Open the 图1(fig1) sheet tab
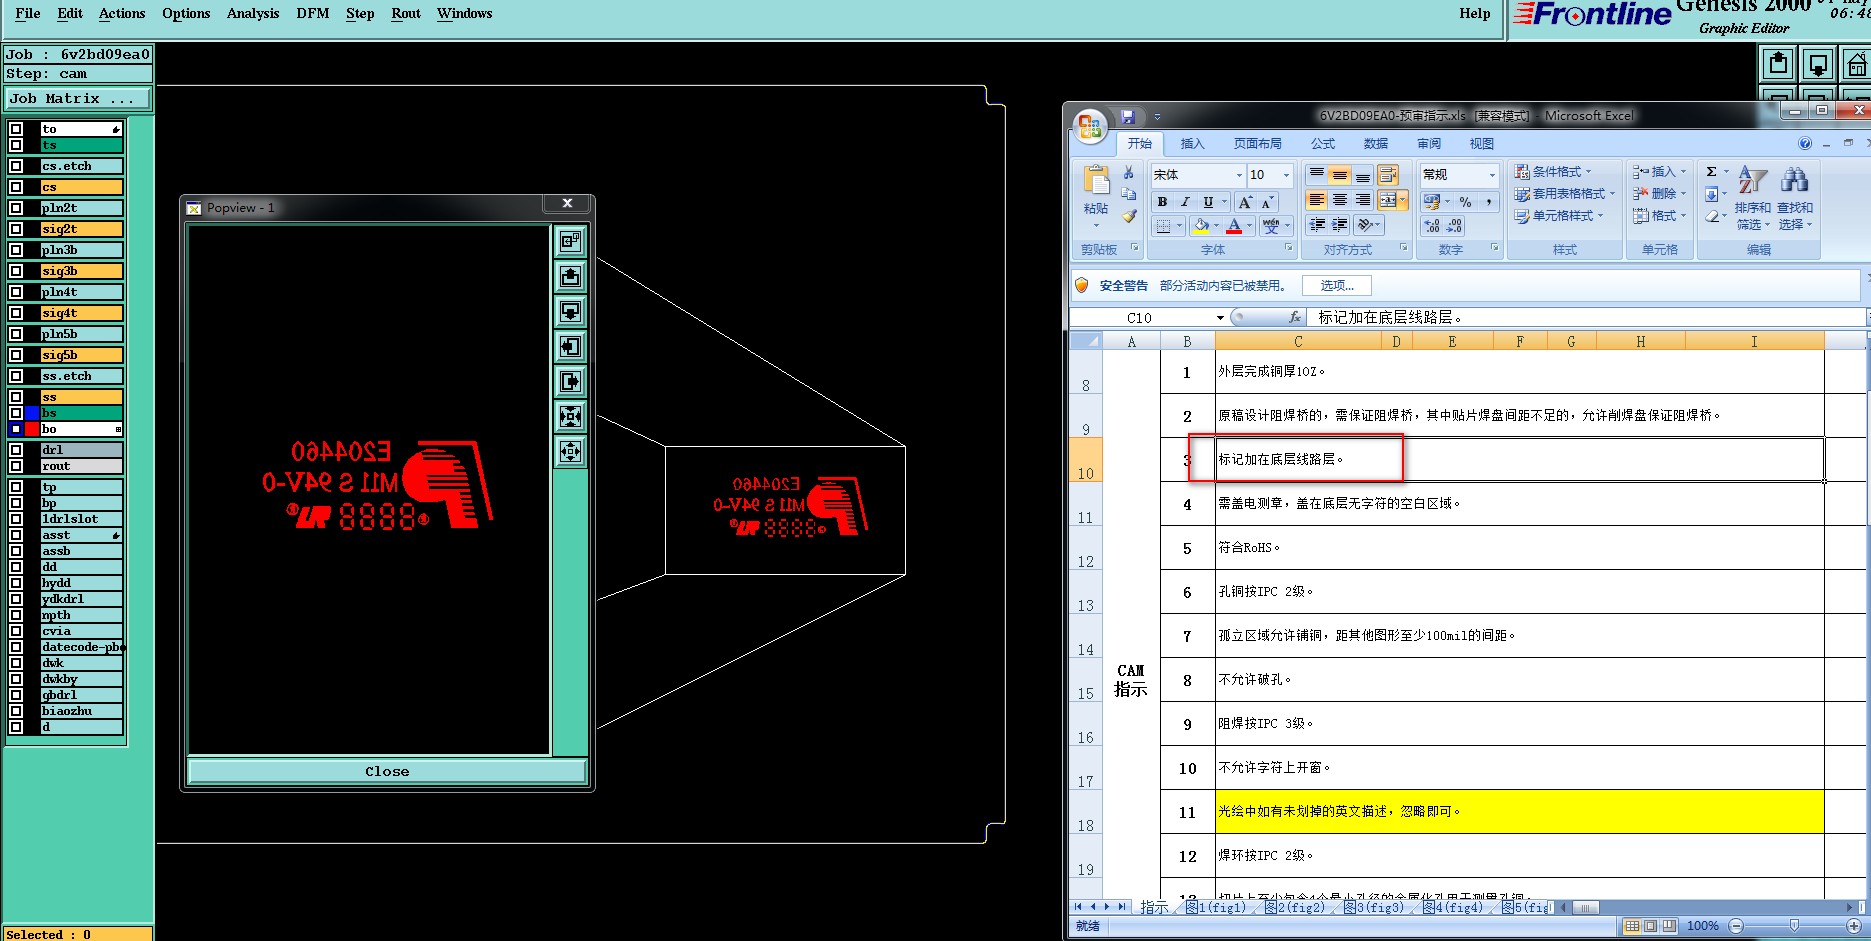Viewport: 1871px width, 941px height. 1216,907
